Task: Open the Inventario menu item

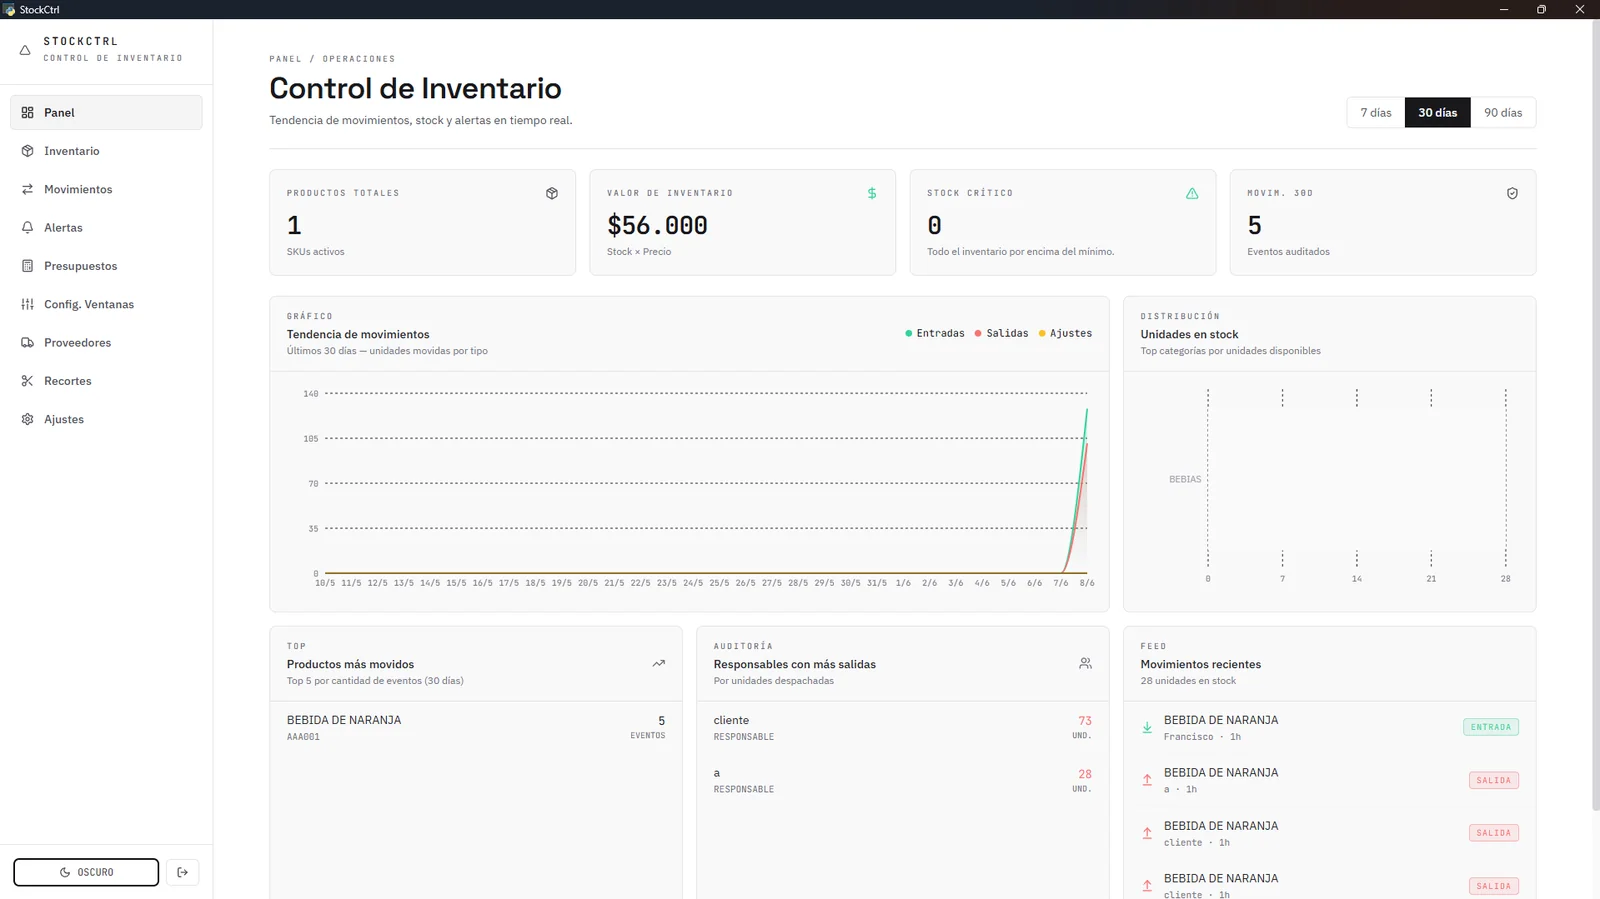Action: click(106, 151)
